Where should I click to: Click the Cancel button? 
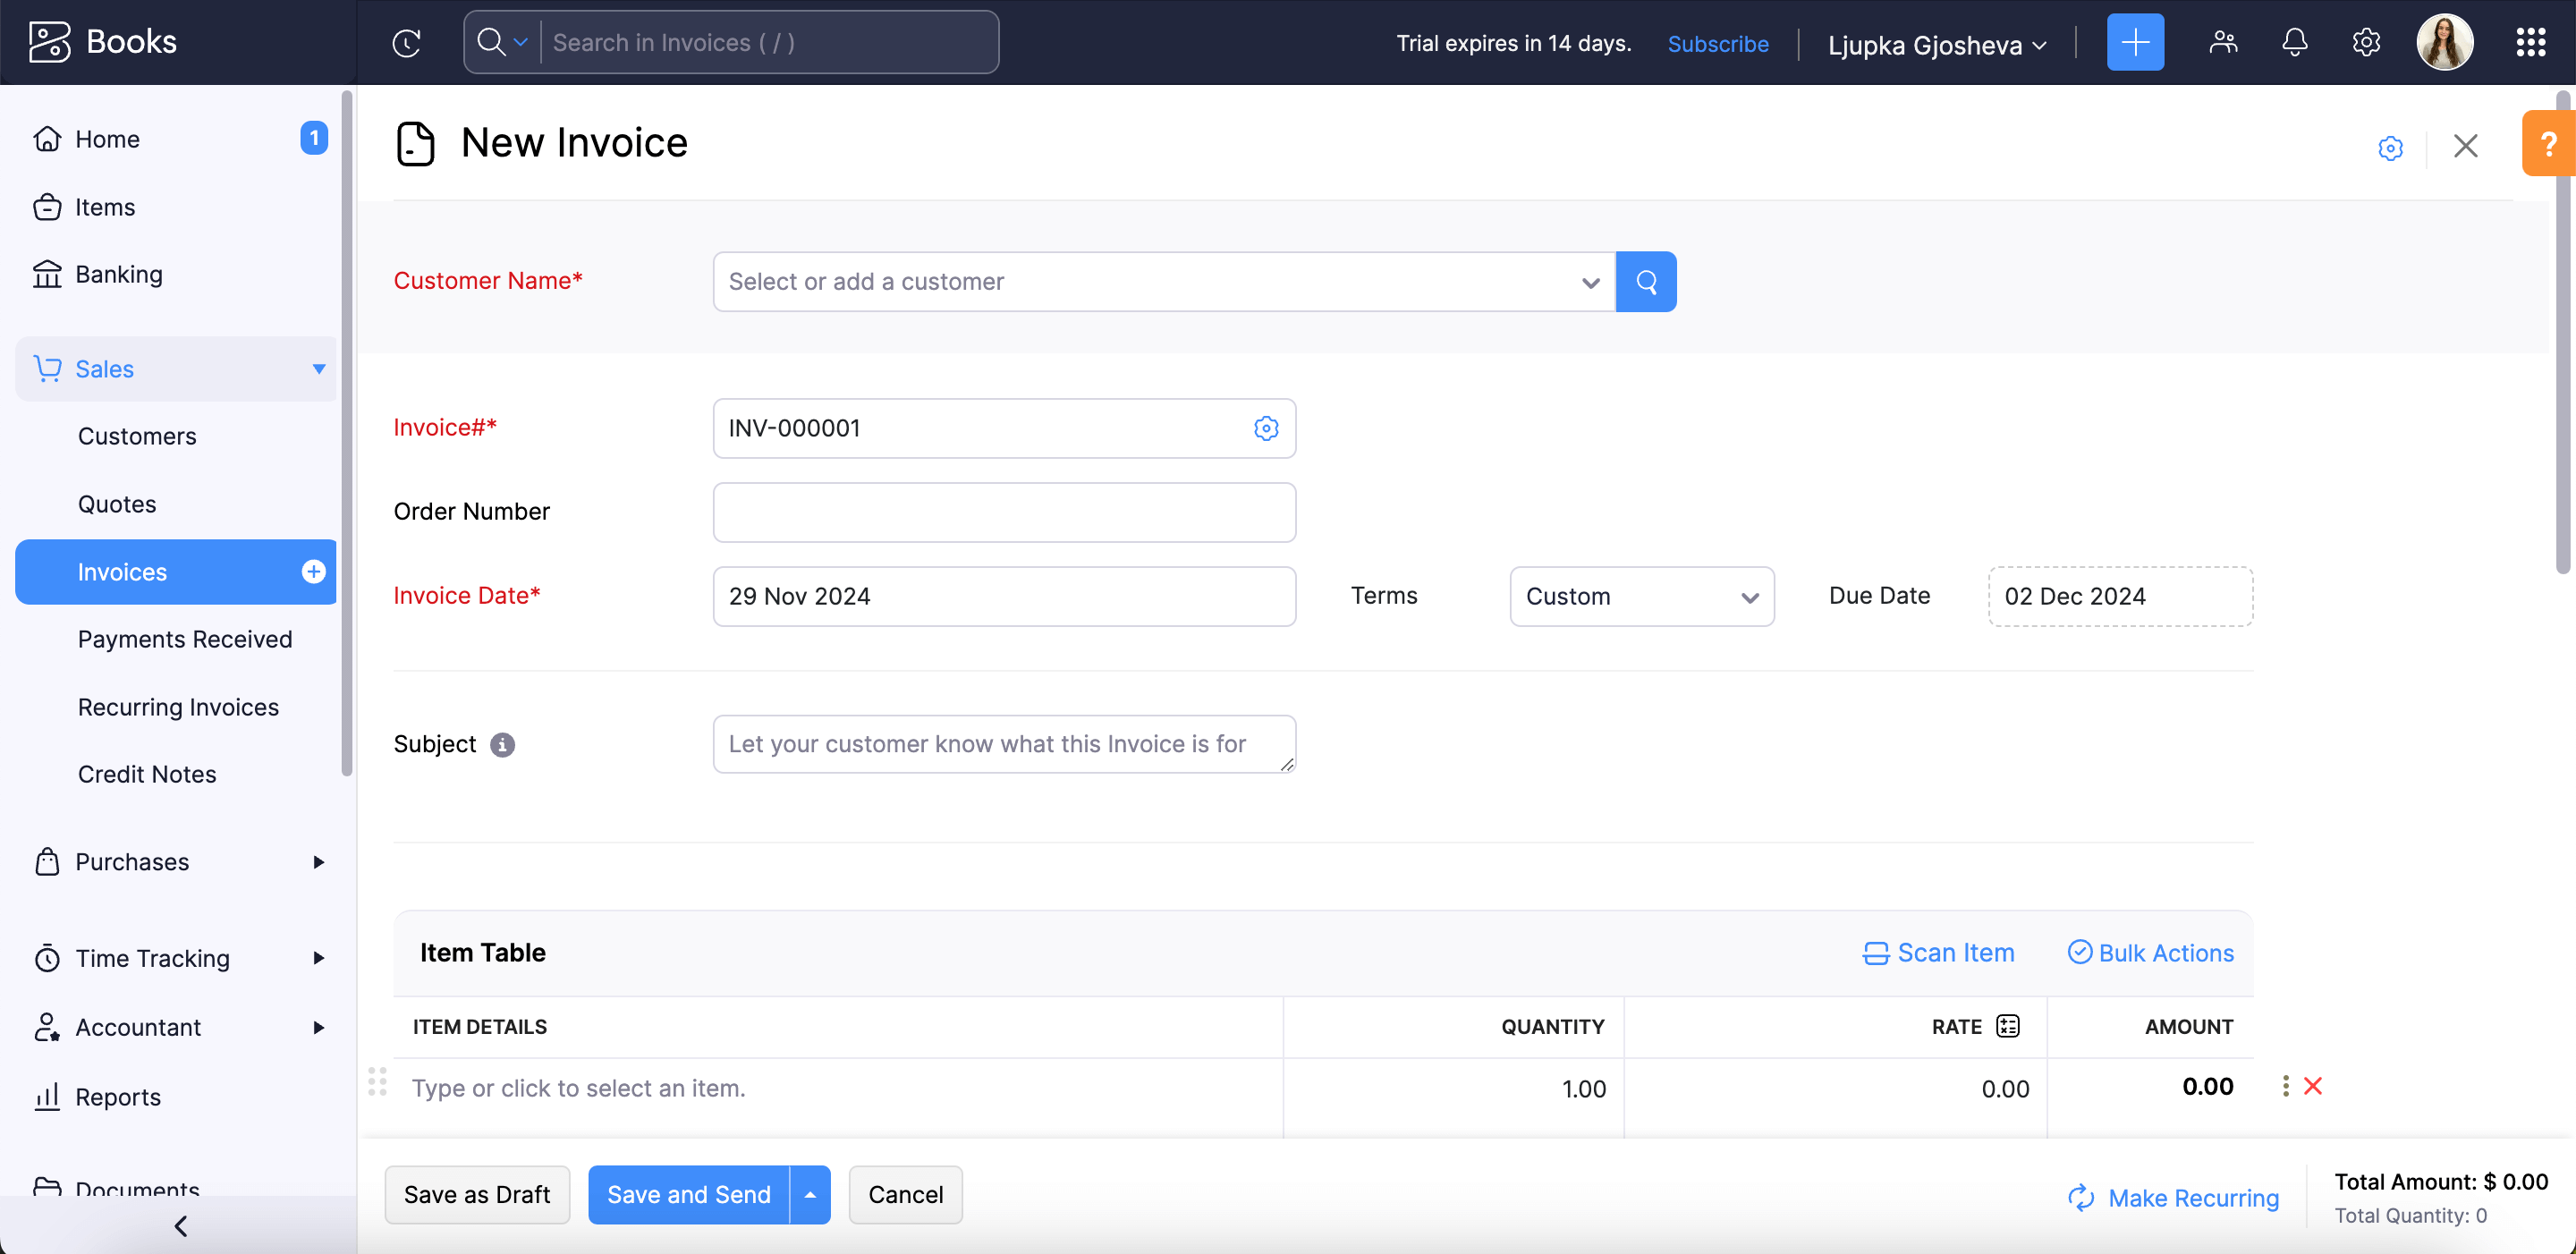click(905, 1195)
